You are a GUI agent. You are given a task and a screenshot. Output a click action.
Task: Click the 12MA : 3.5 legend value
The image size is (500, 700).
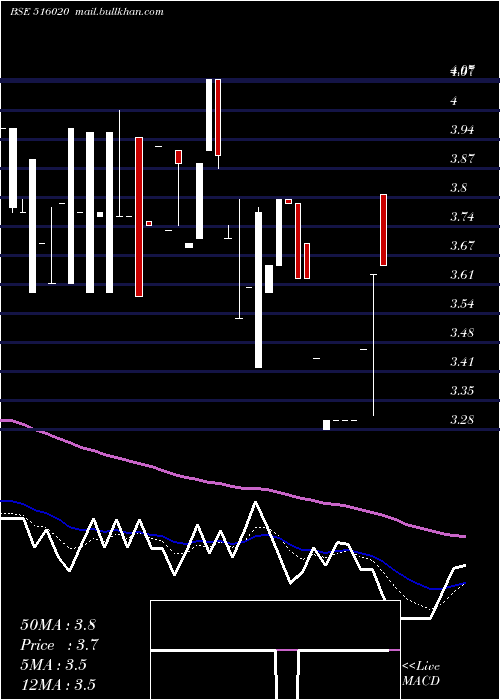(58, 684)
